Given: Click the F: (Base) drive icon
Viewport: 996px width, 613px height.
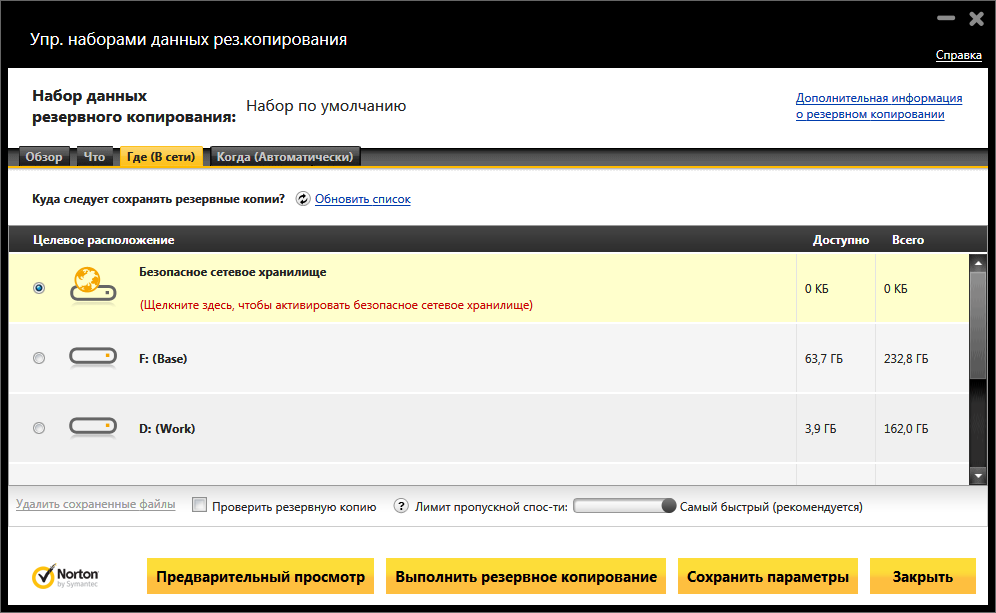Looking at the screenshot, I should click(x=92, y=357).
